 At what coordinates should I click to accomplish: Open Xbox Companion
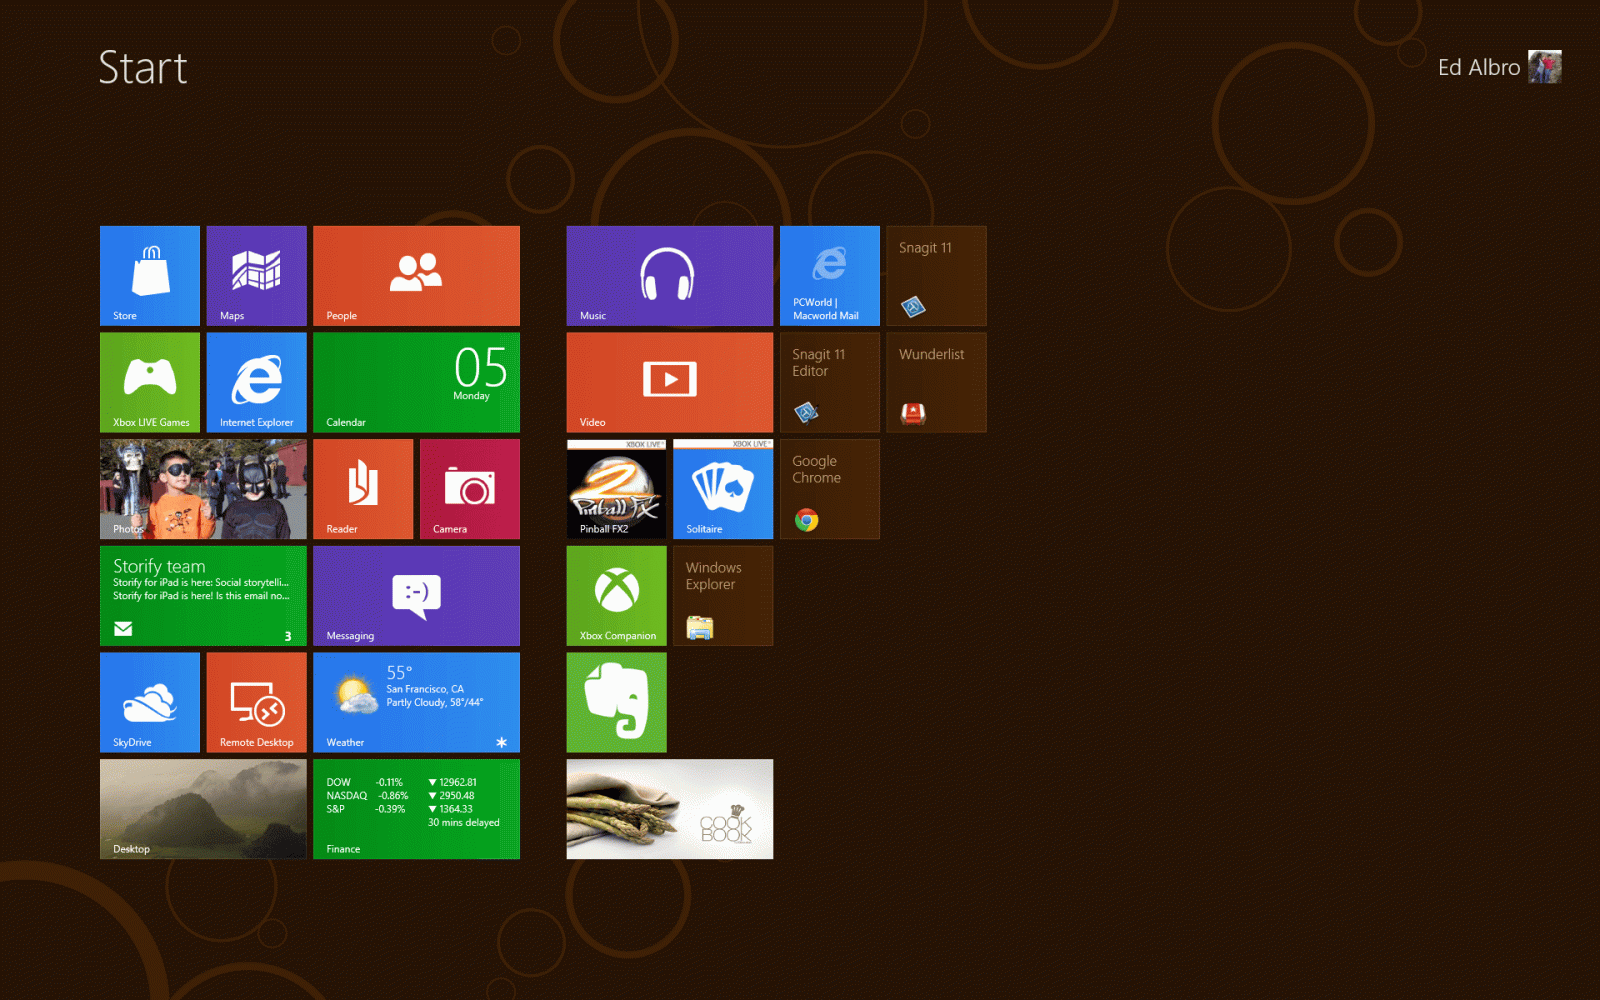[x=616, y=596]
